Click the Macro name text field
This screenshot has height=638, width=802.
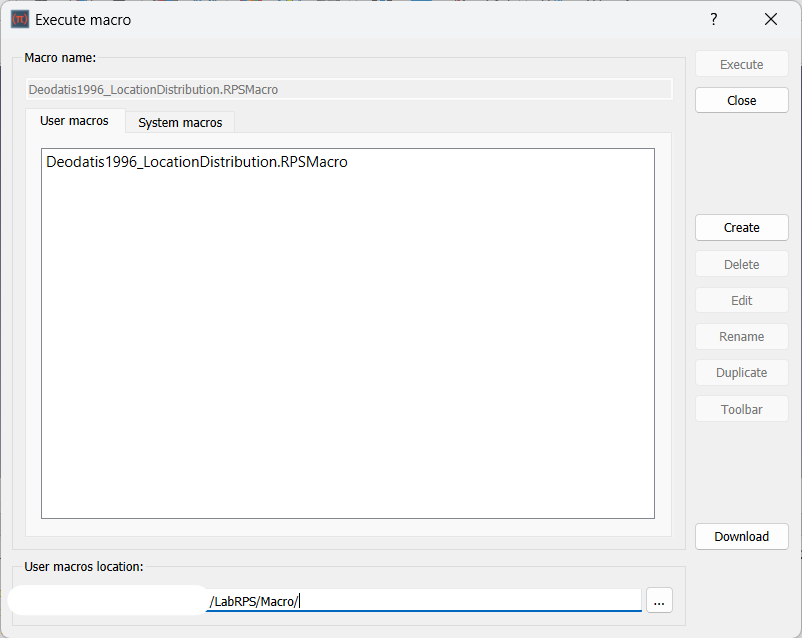click(x=348, y=90)
